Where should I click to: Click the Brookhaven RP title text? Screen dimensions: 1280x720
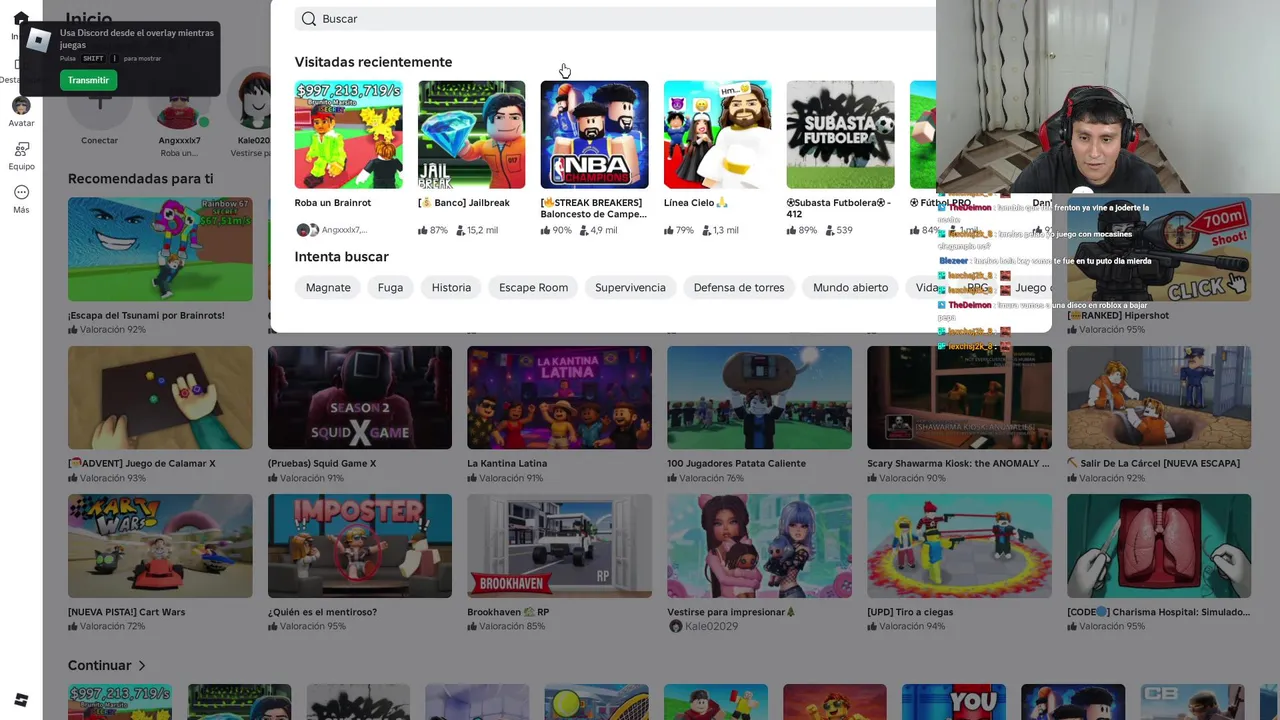(x=508, y=612)
